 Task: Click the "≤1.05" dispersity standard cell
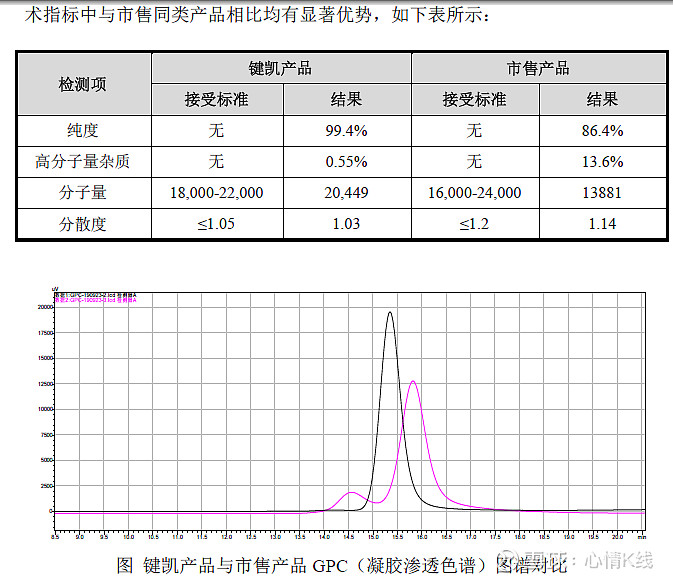[x=216, y=224]
